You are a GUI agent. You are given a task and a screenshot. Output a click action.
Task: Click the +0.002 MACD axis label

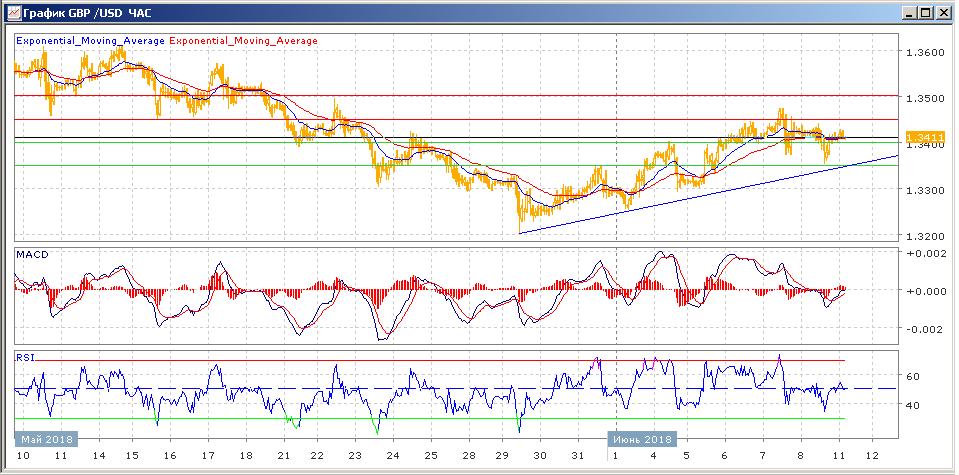[924, 254]
